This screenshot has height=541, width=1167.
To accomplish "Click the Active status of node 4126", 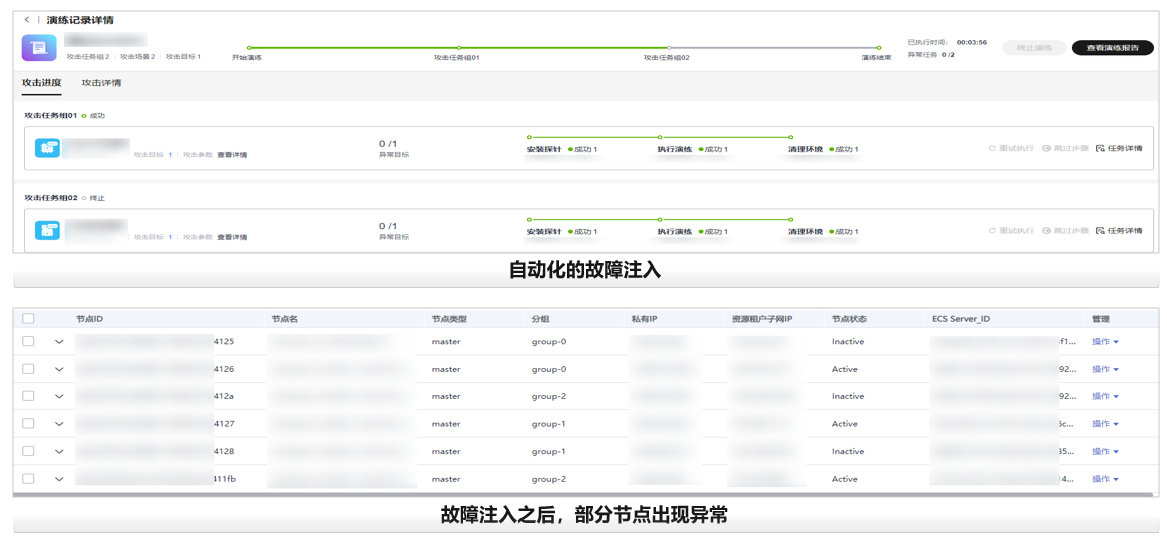I will 845,369.
